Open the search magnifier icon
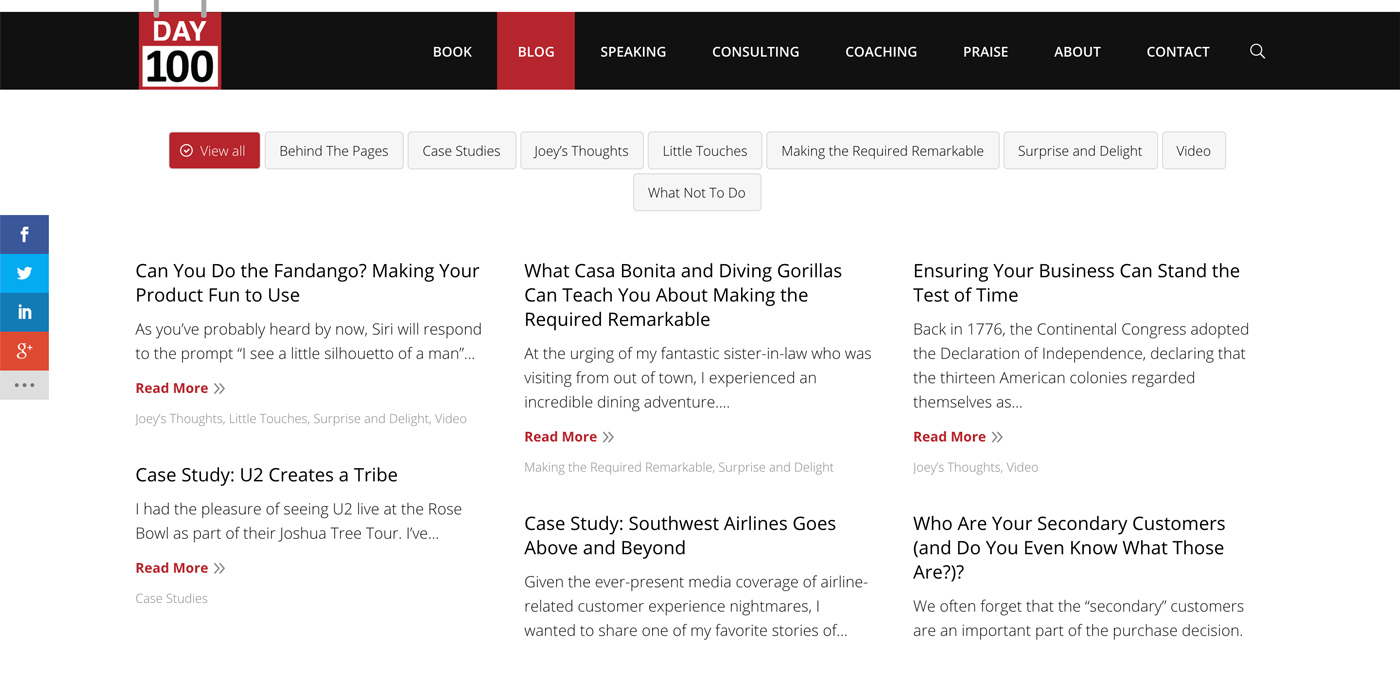 click(x=1257, y=51)
